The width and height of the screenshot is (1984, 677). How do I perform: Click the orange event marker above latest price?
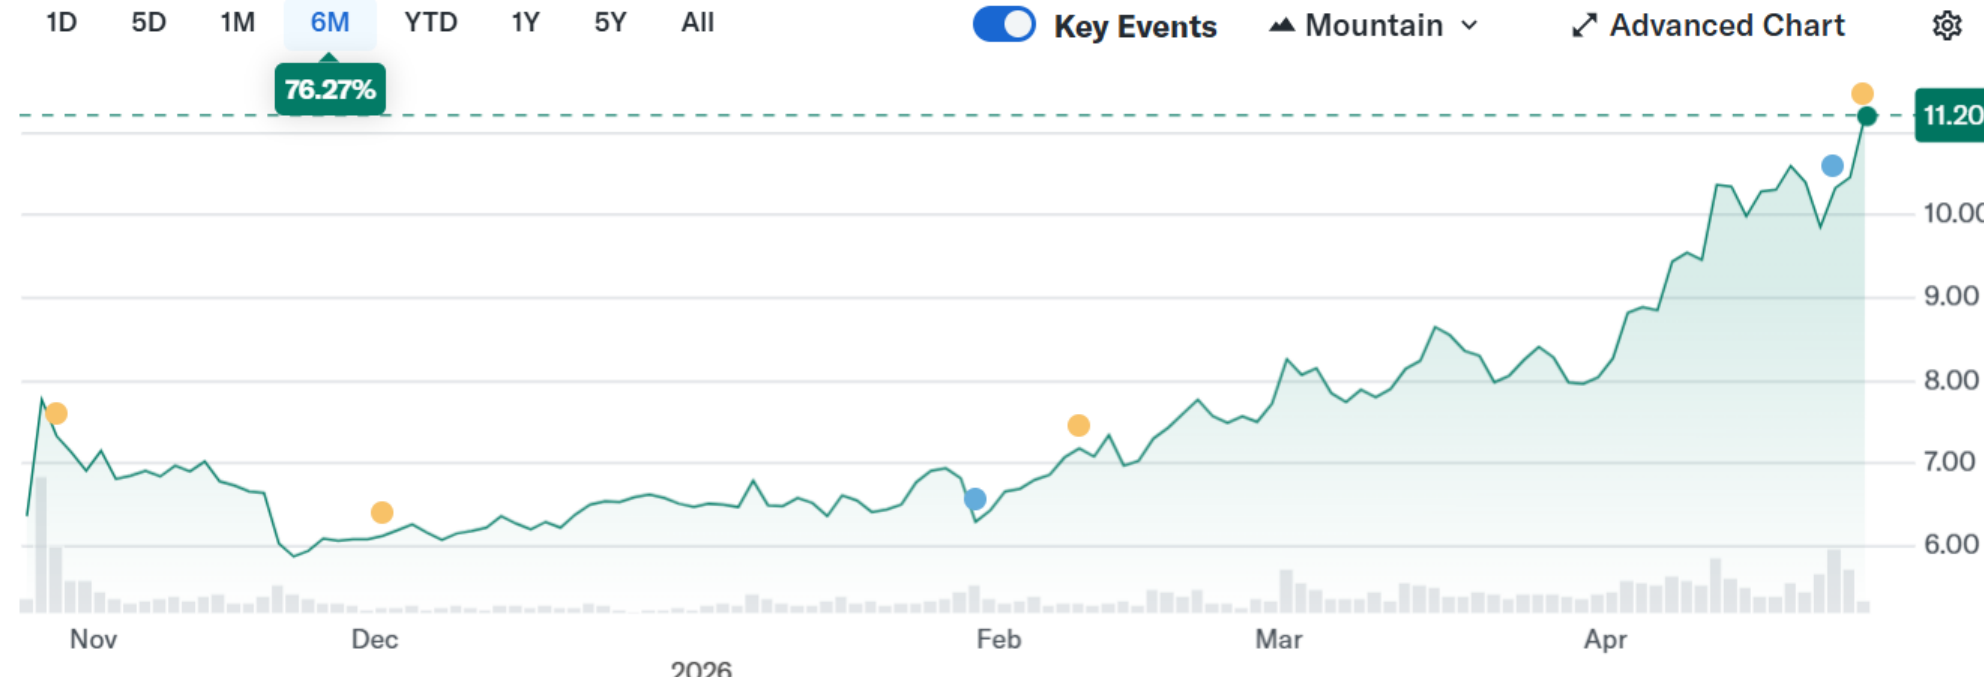1862,94
